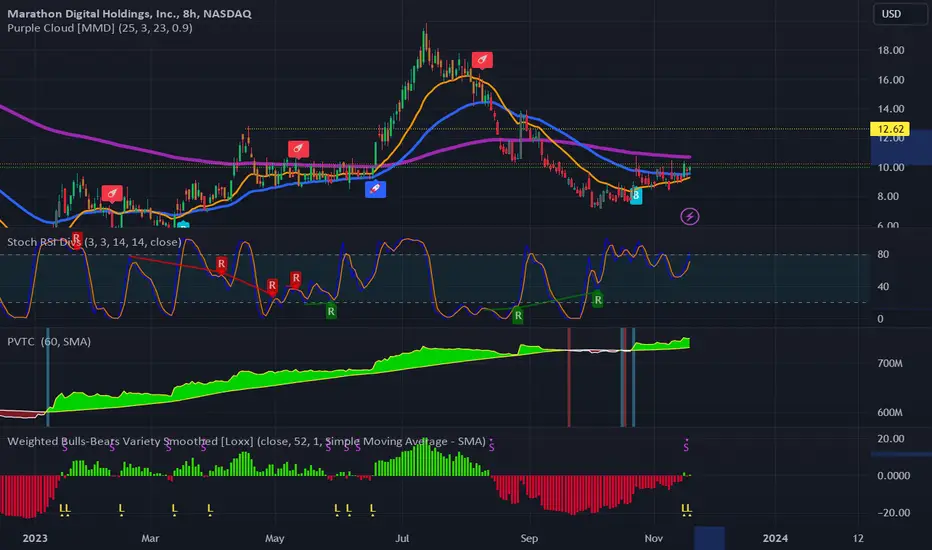Click the red R divergence label near late January

76,239
